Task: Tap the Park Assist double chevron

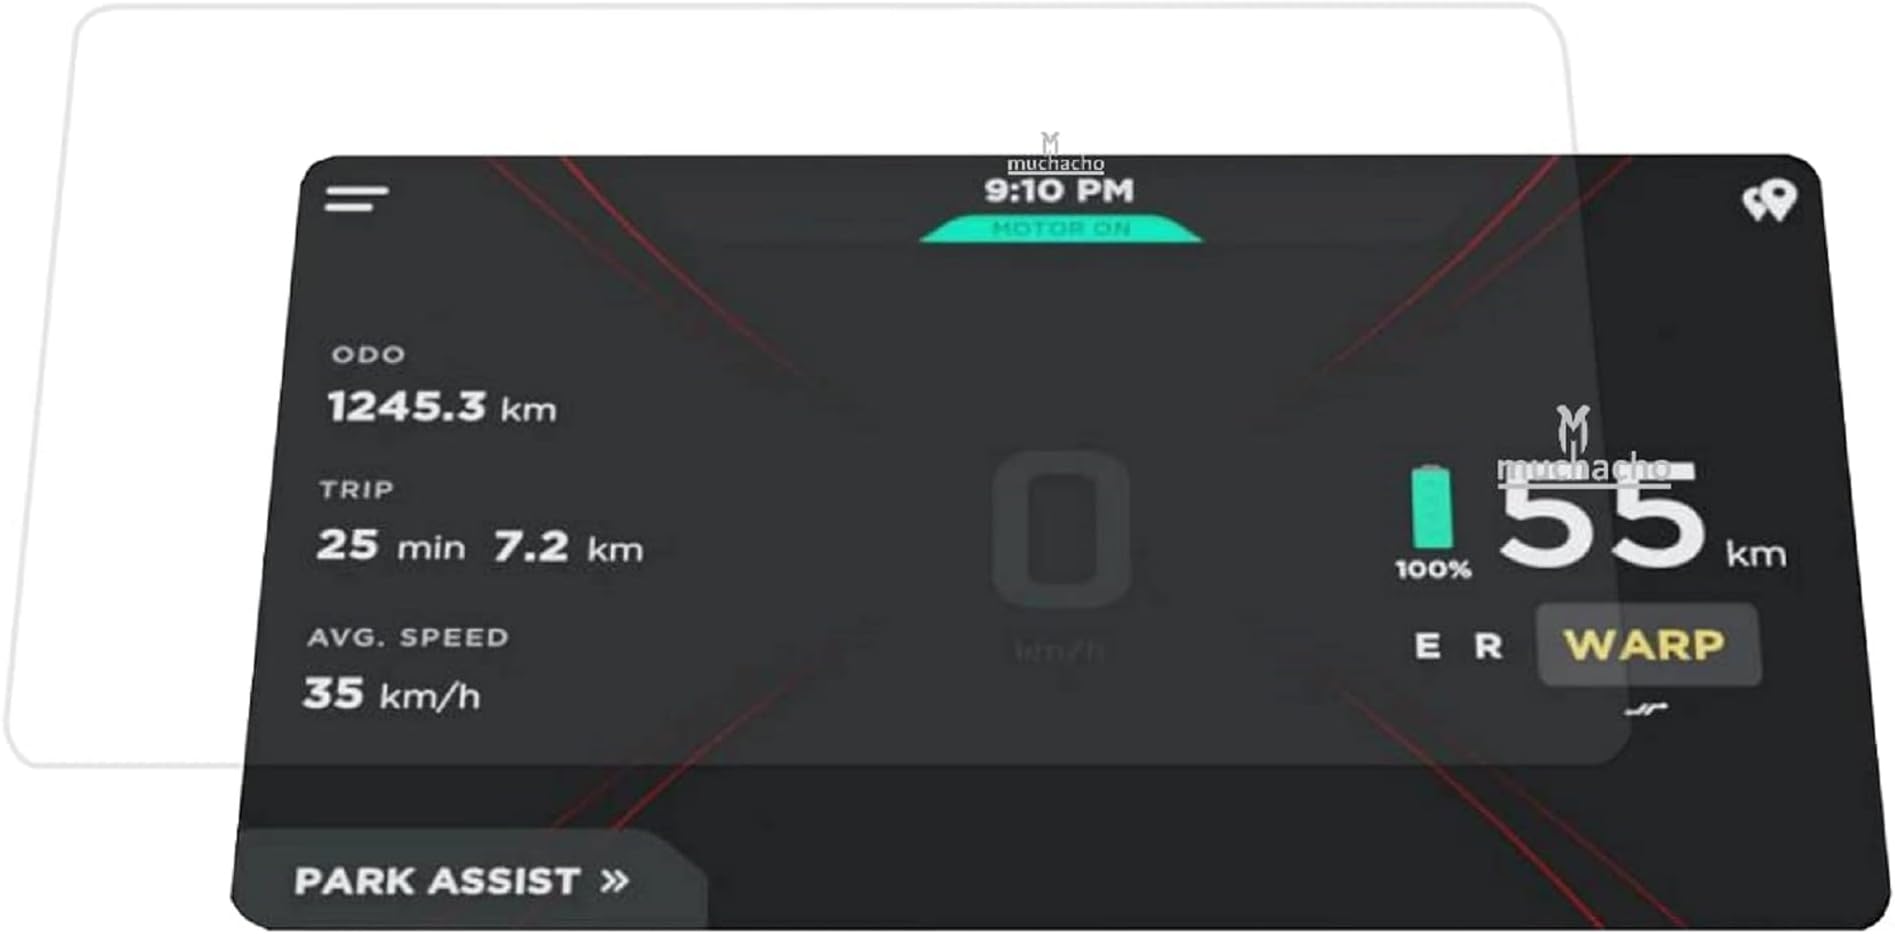Action: pyautogui.click(x=615, y=881)
